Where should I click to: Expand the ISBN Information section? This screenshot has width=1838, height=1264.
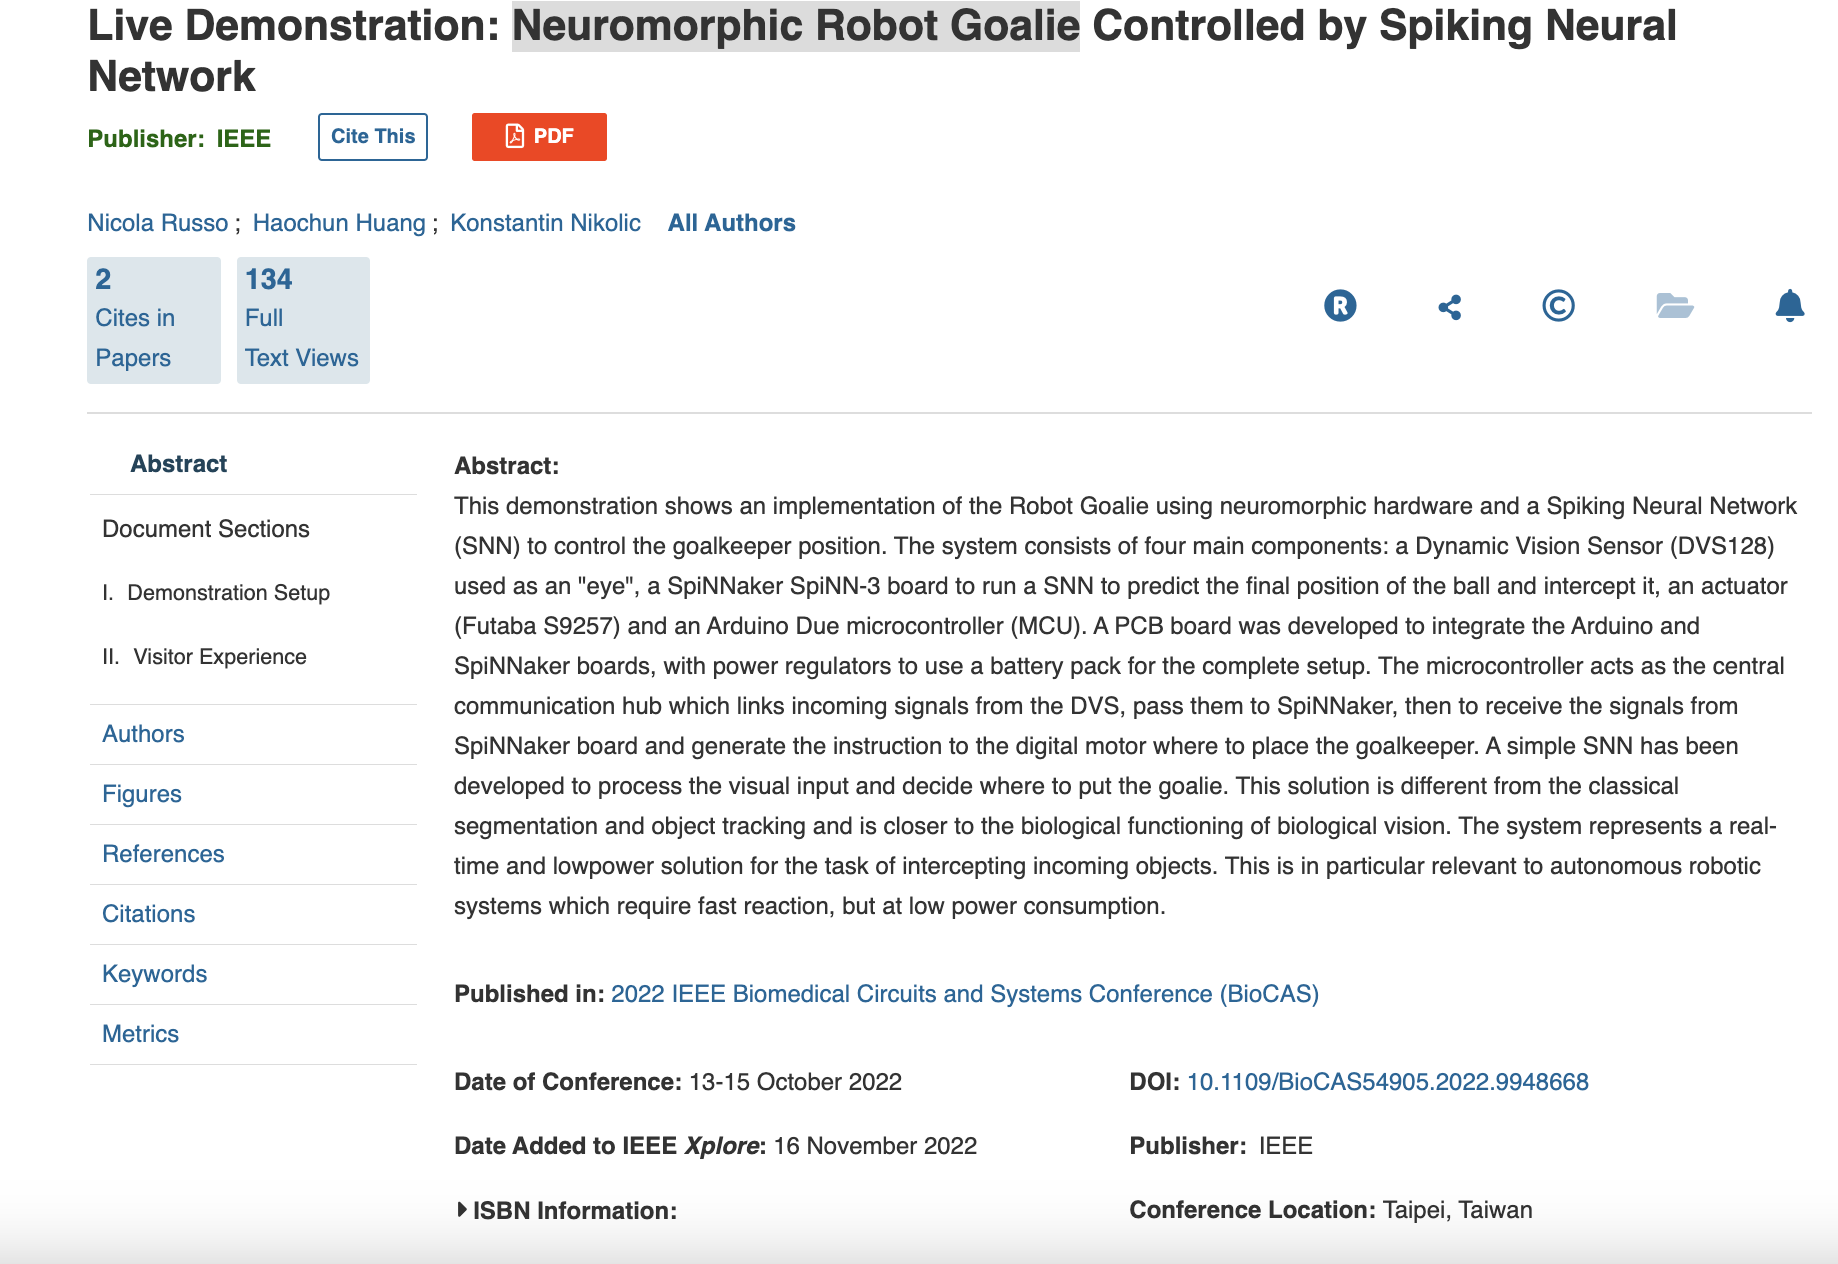[566, 1210]
